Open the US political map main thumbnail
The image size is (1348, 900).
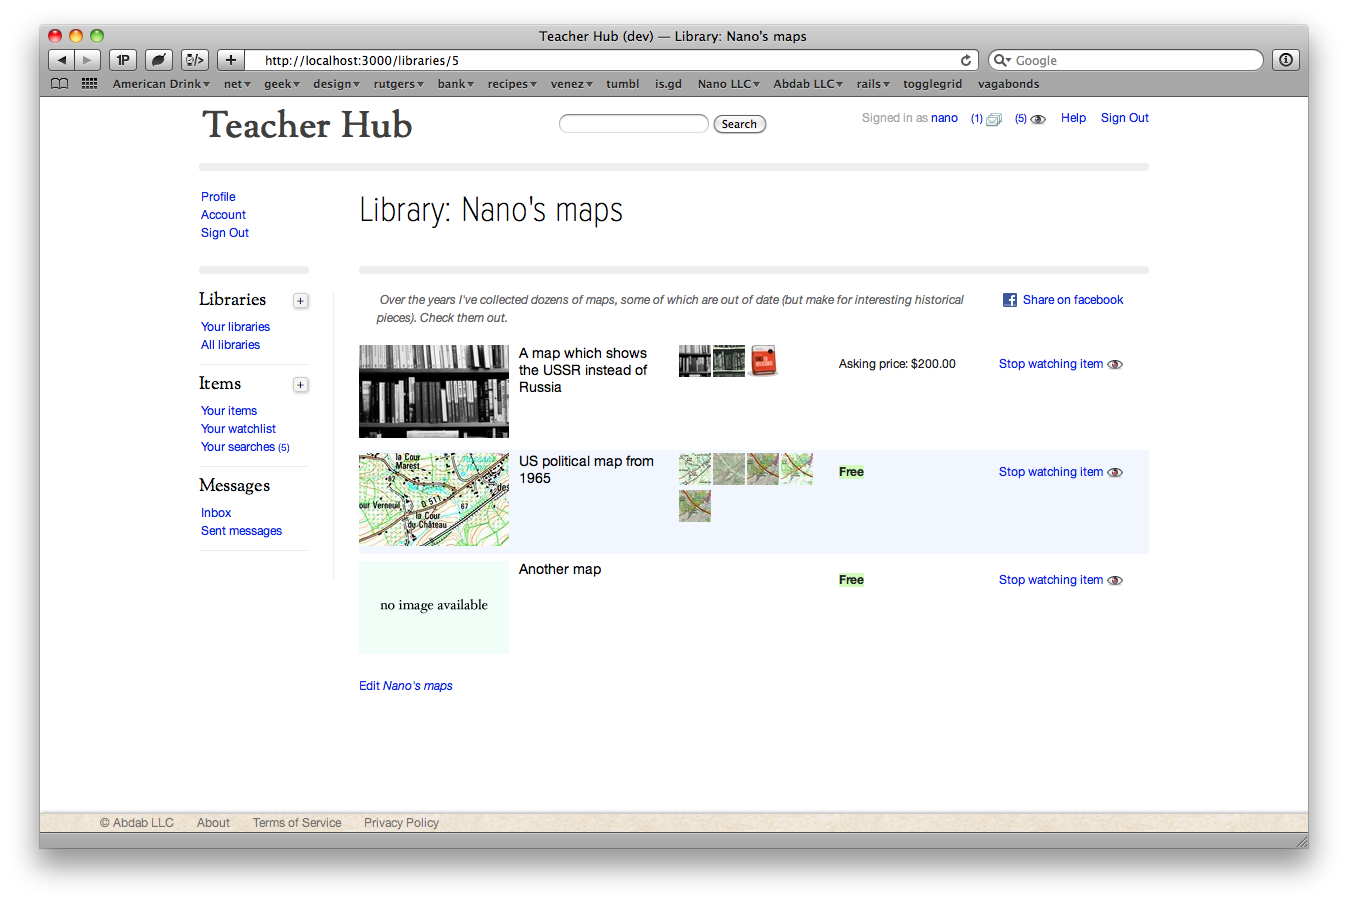click(434, 500)
